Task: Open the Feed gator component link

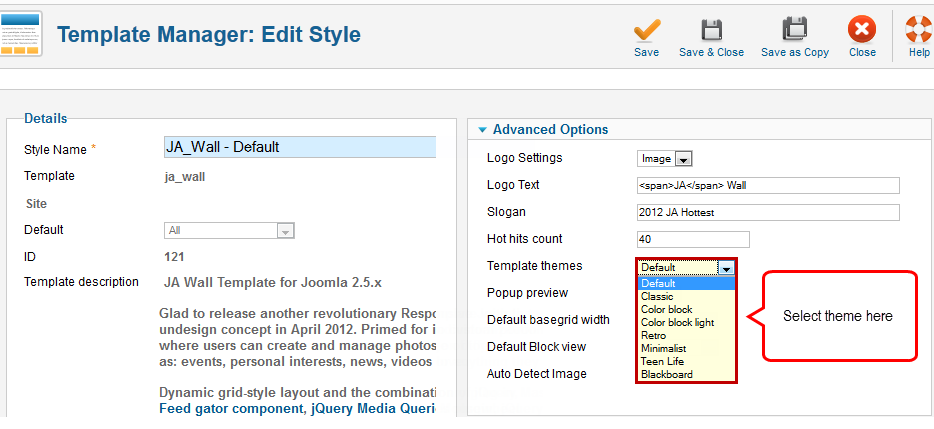Action: pos(231,409)
